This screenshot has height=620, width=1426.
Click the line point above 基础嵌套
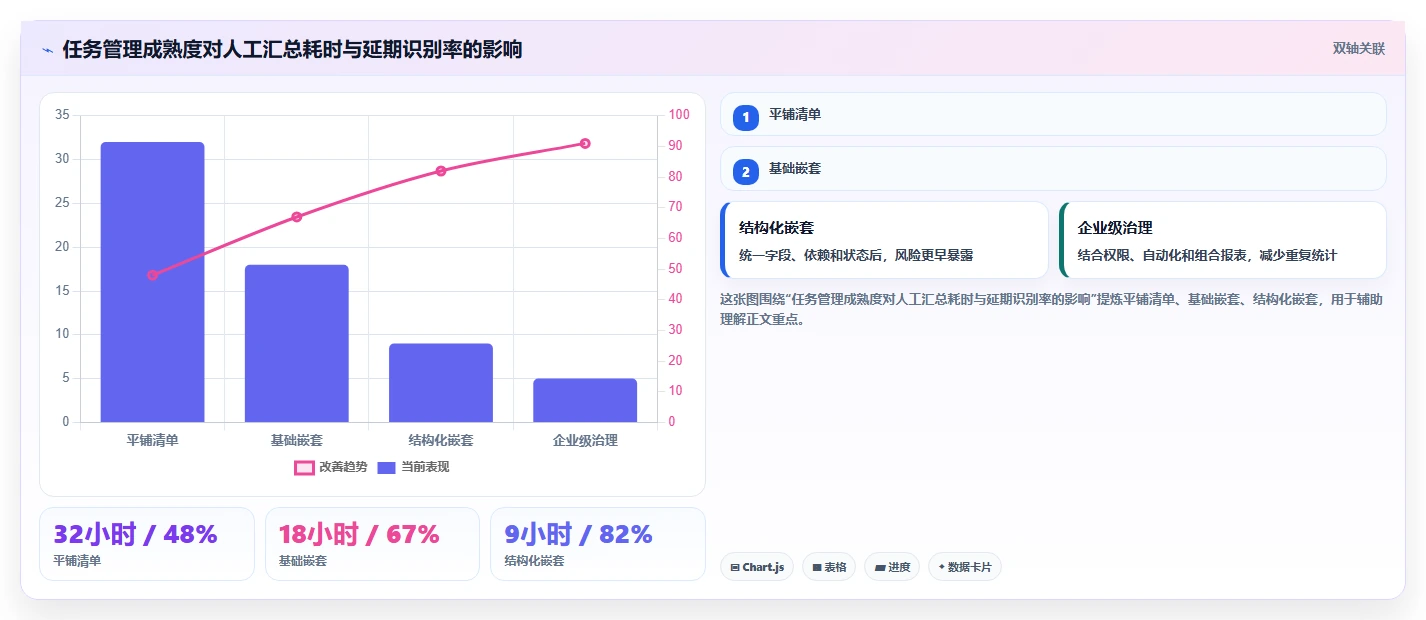coord(297,217)
